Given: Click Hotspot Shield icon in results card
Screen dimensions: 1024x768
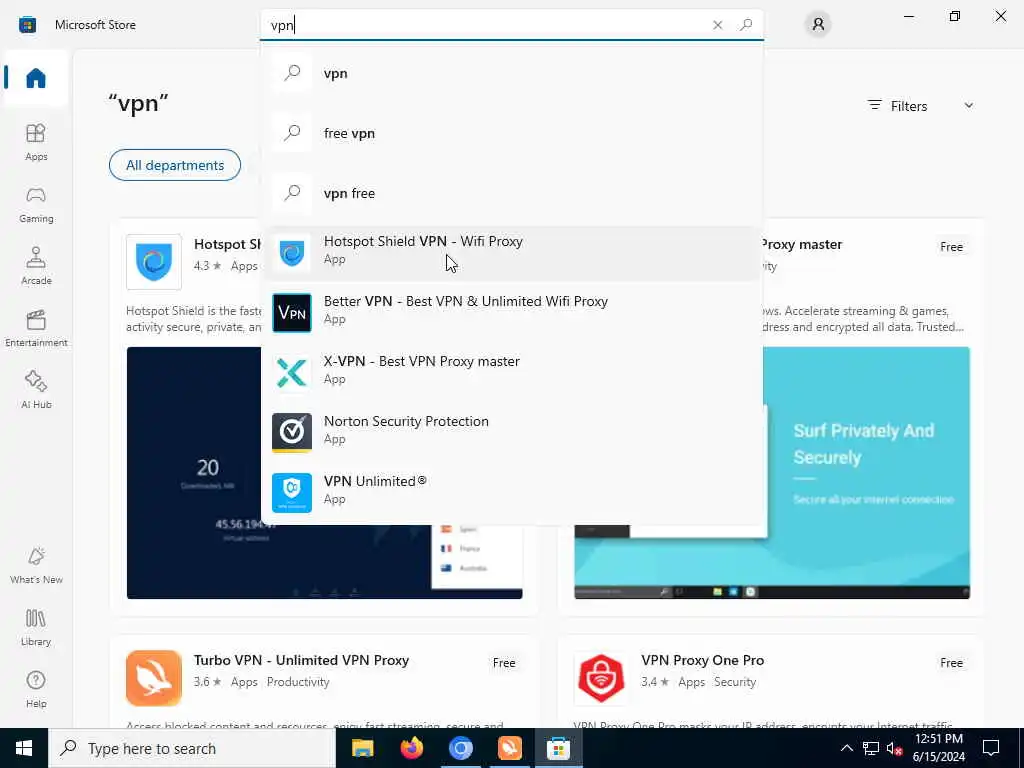Looking at the screenshot, I should point(153,262).
